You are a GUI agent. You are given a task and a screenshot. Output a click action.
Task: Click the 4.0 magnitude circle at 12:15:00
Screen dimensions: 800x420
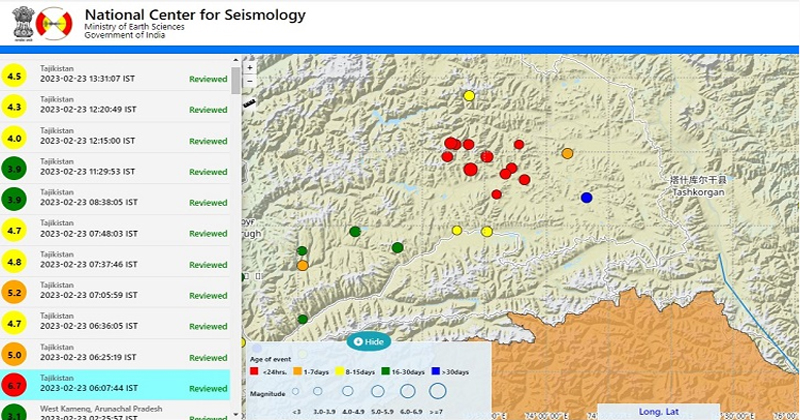pyautogui.click(x=14, y=138)
